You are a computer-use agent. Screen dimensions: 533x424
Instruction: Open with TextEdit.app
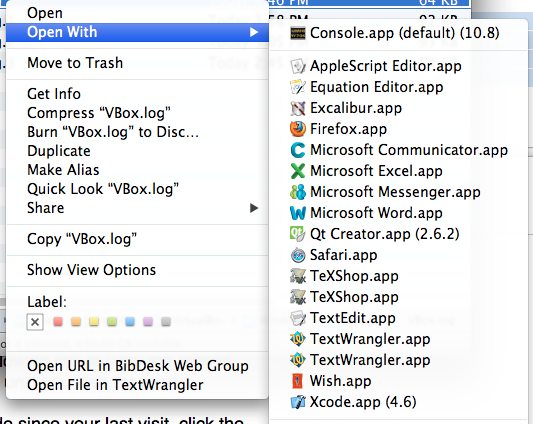click(398, 318)
